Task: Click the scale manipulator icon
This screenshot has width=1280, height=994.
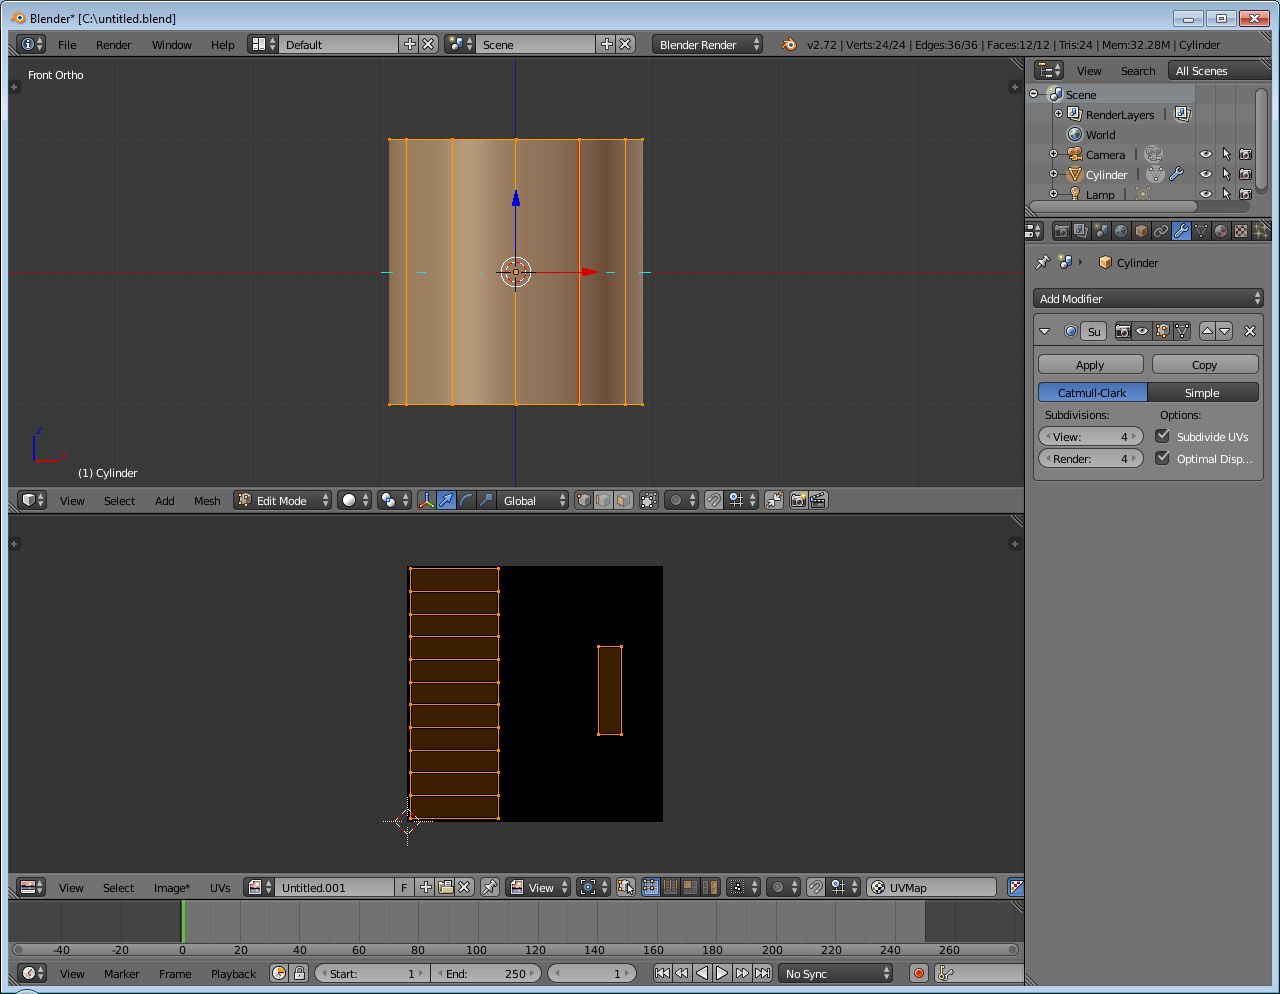Action: pos(486,500)
